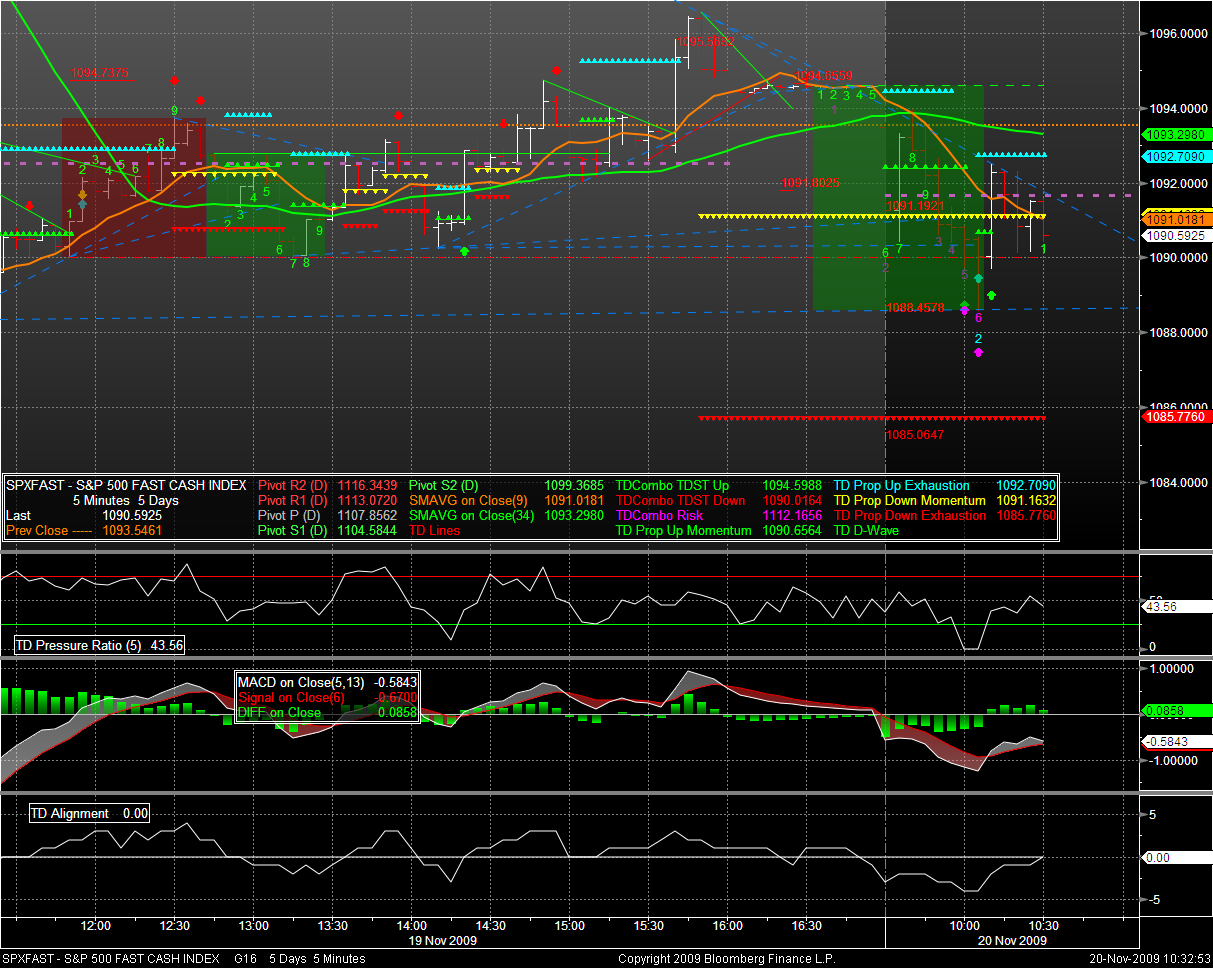Select the TD Alignment study label
Screen dimensions: 1213x968
click(x=88, y=814)
